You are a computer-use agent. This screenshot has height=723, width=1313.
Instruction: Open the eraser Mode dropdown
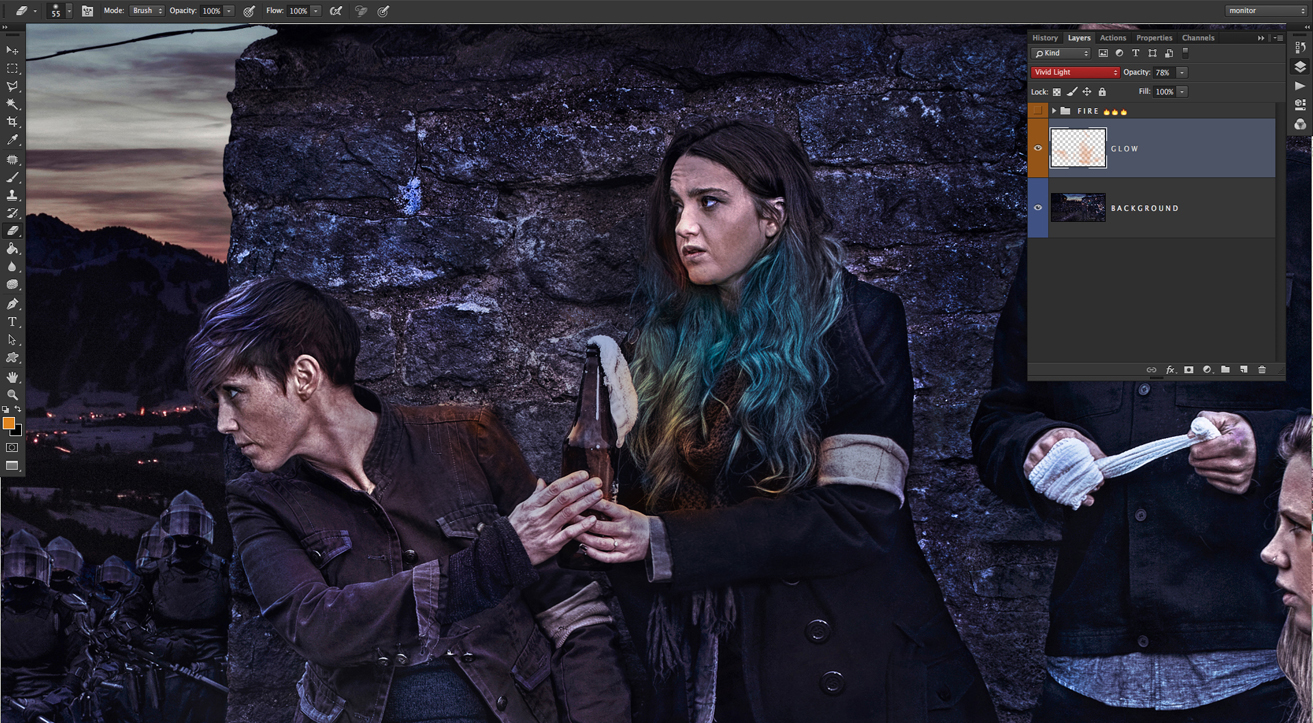pyautogui.click(x=147, y=11)
